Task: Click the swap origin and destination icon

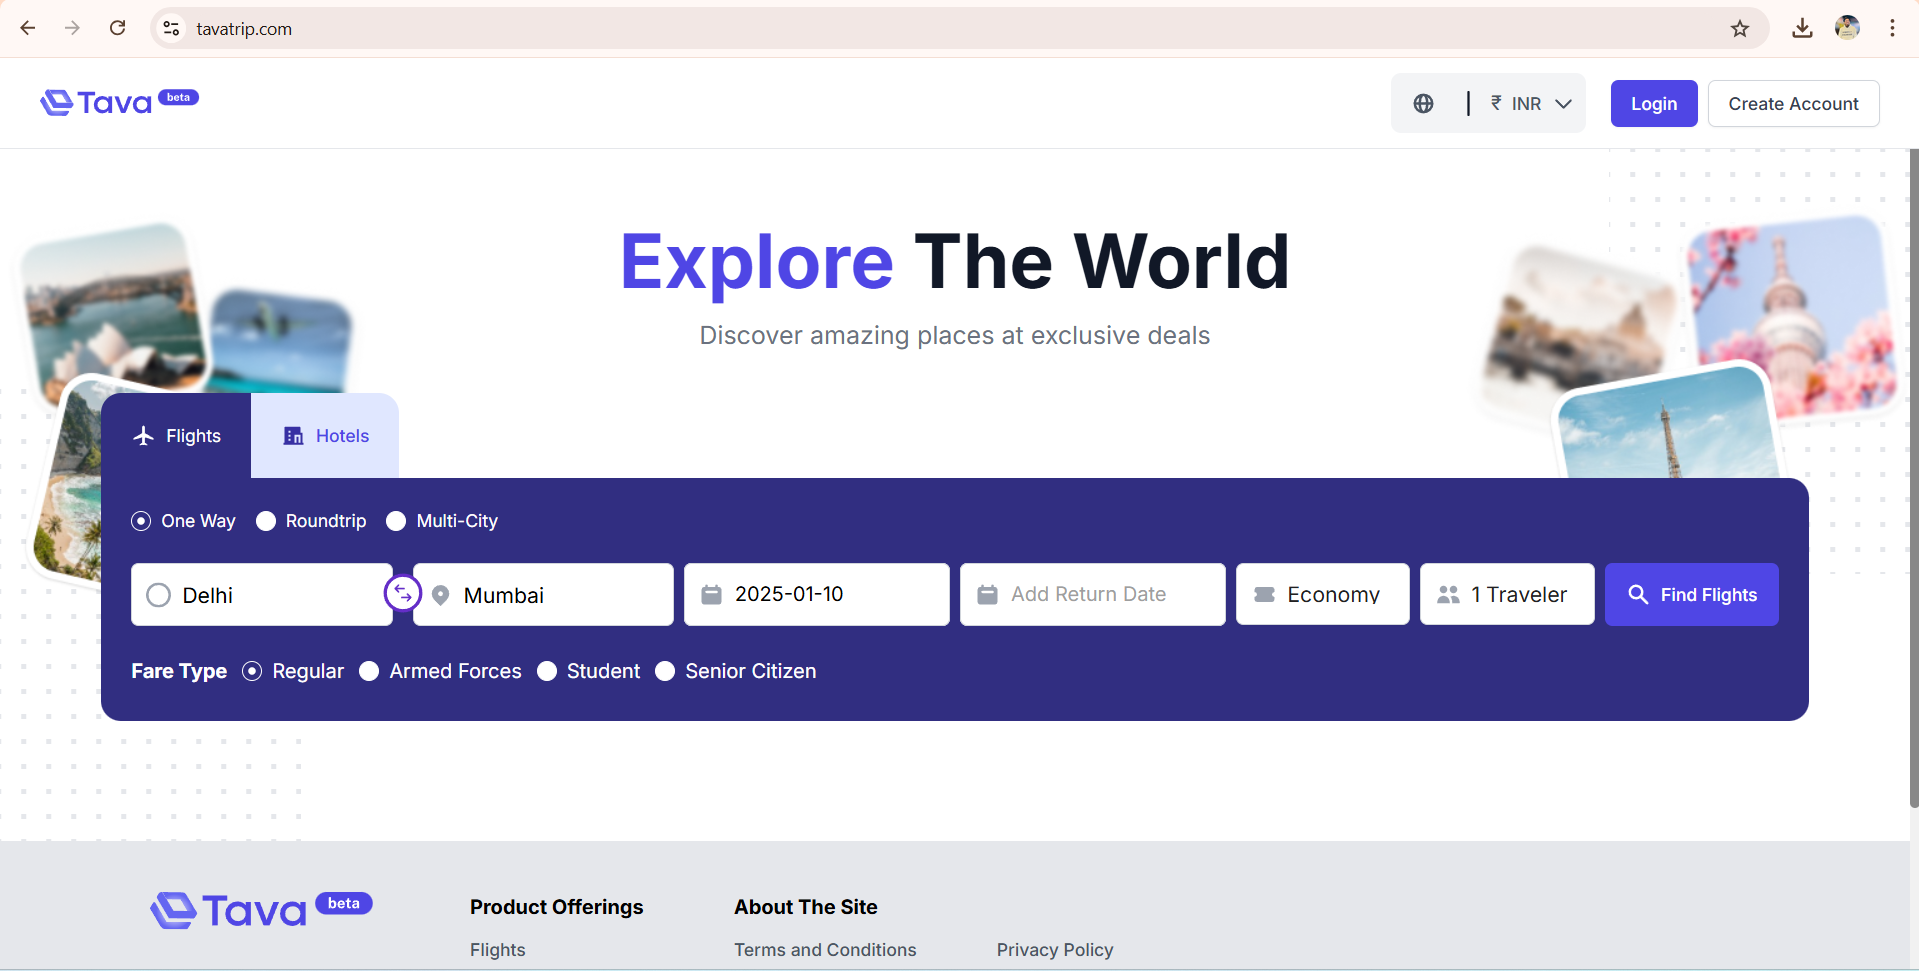Action: 402,594
